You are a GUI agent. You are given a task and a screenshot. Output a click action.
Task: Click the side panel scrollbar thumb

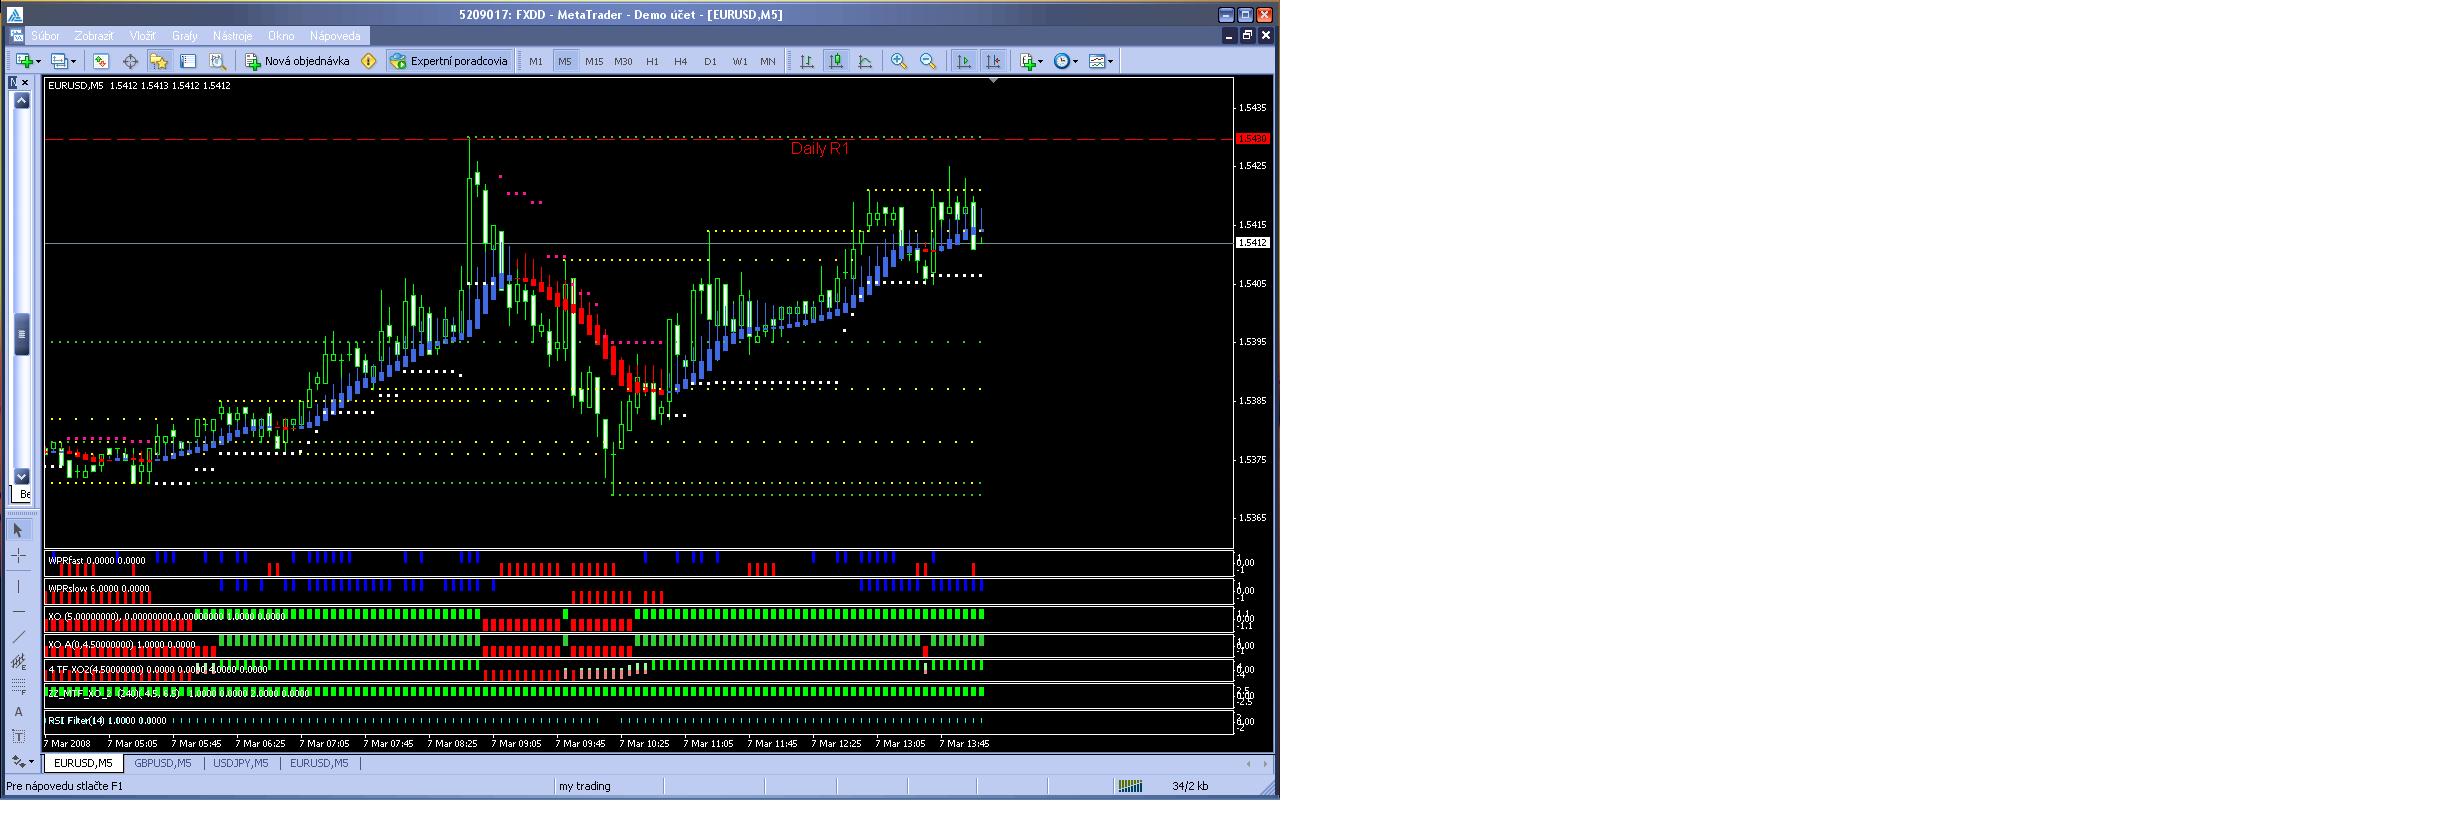[x=21, y=334]
